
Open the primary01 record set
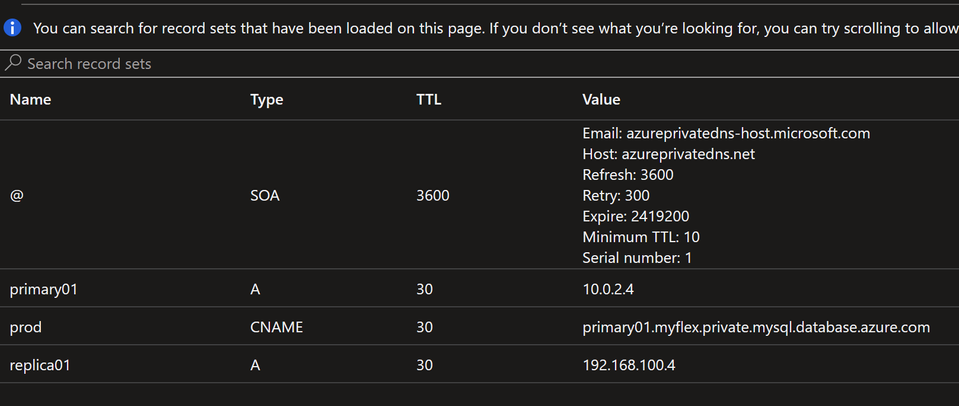point(480,289)
